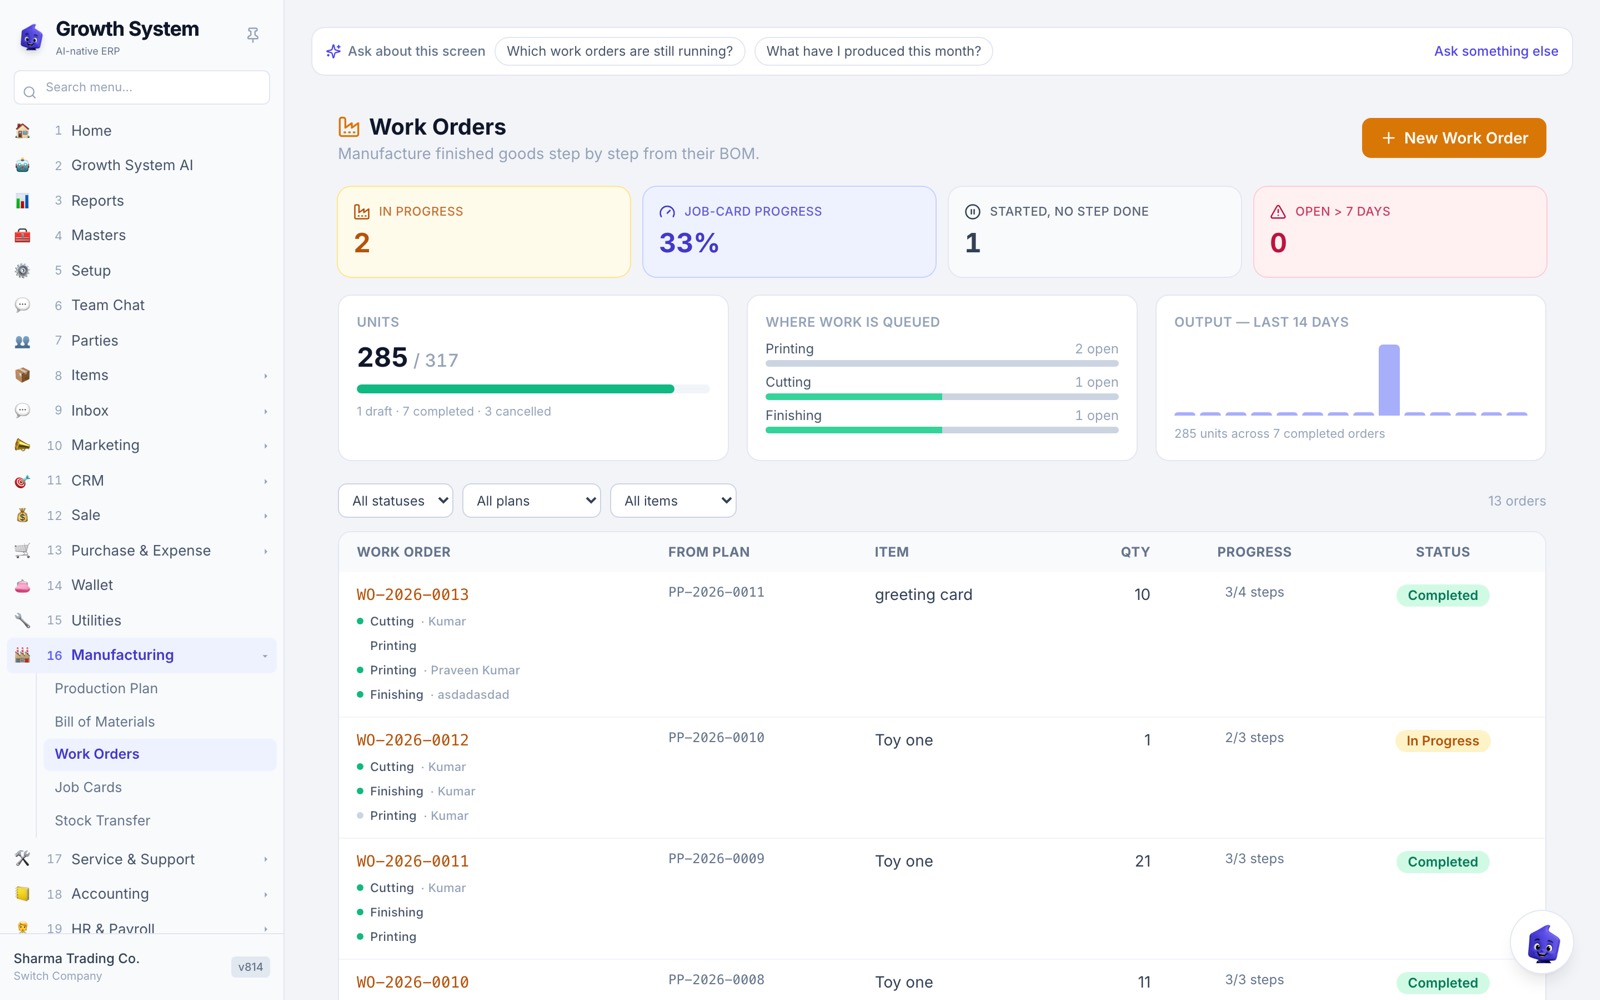Open the All items filter dropdown
This screenshot has width=1600, height=1000.
(674, 501)
